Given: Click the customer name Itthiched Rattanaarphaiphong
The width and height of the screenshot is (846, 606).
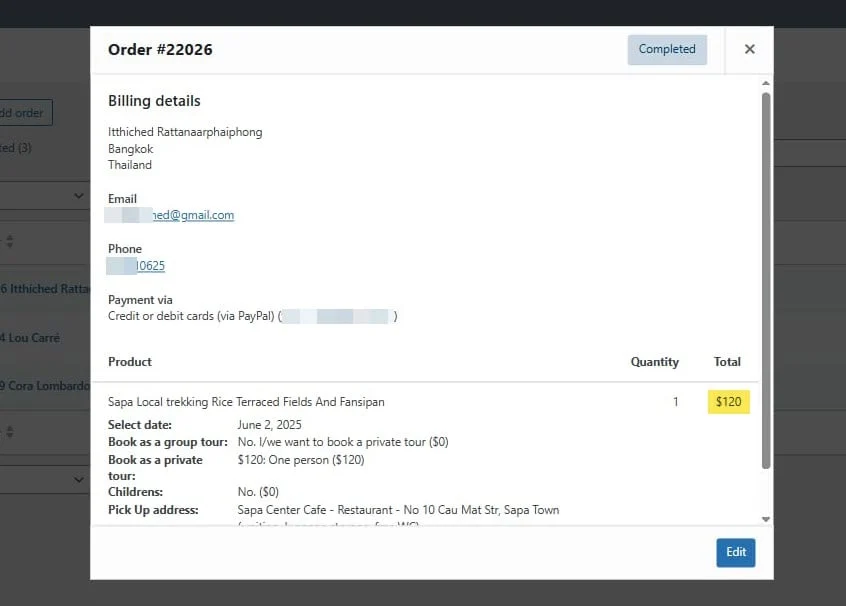Looking at the screenshot, I should (185, 132).
